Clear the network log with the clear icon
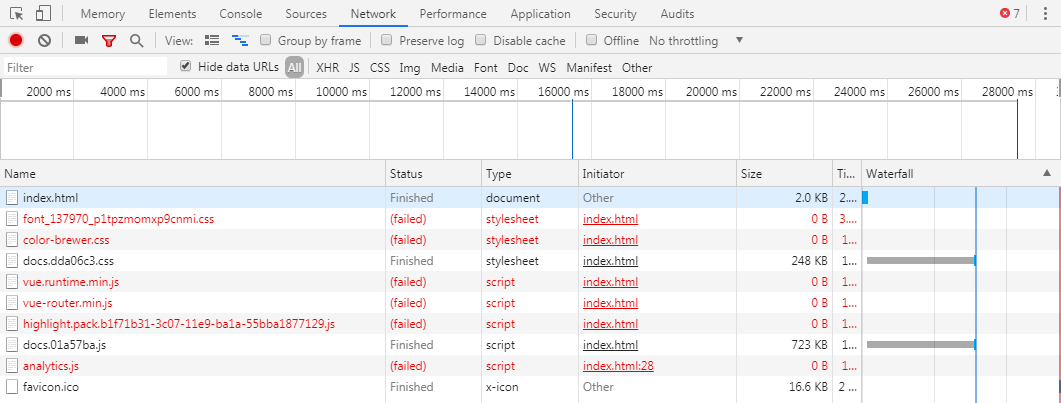 [45, 41]
